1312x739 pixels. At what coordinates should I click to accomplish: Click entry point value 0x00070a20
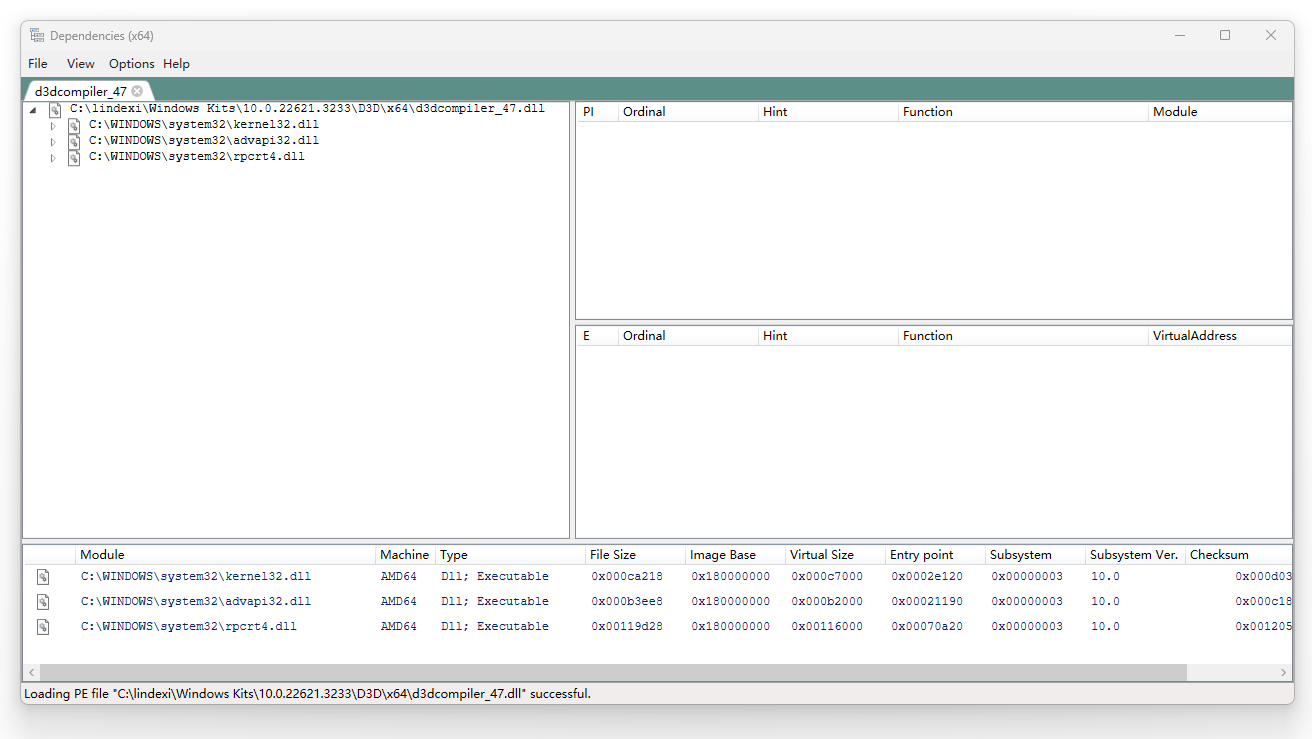[927, 627]
